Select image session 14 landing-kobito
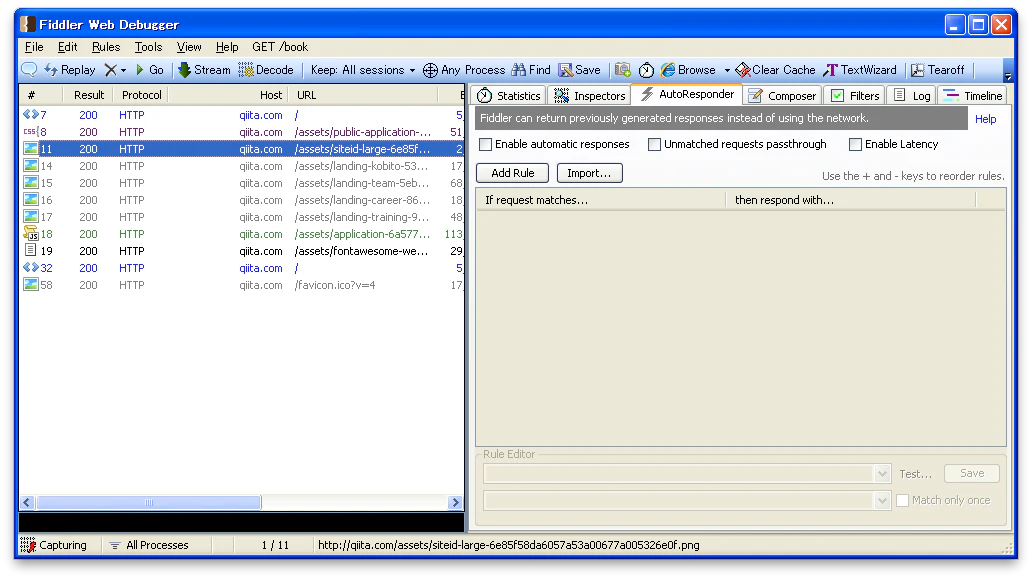 (x=242, y=166)
